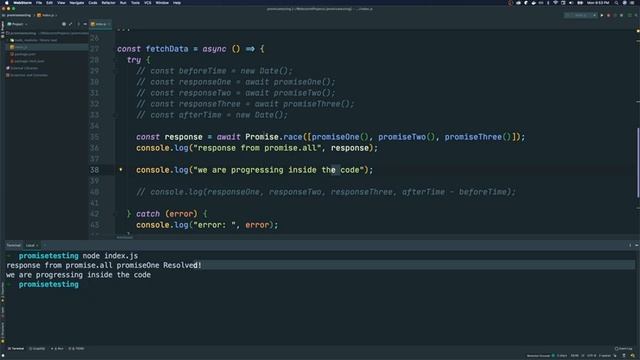The image size is (640, 360).
Task: Open the Refactor menu
Action: click(109, 3)
